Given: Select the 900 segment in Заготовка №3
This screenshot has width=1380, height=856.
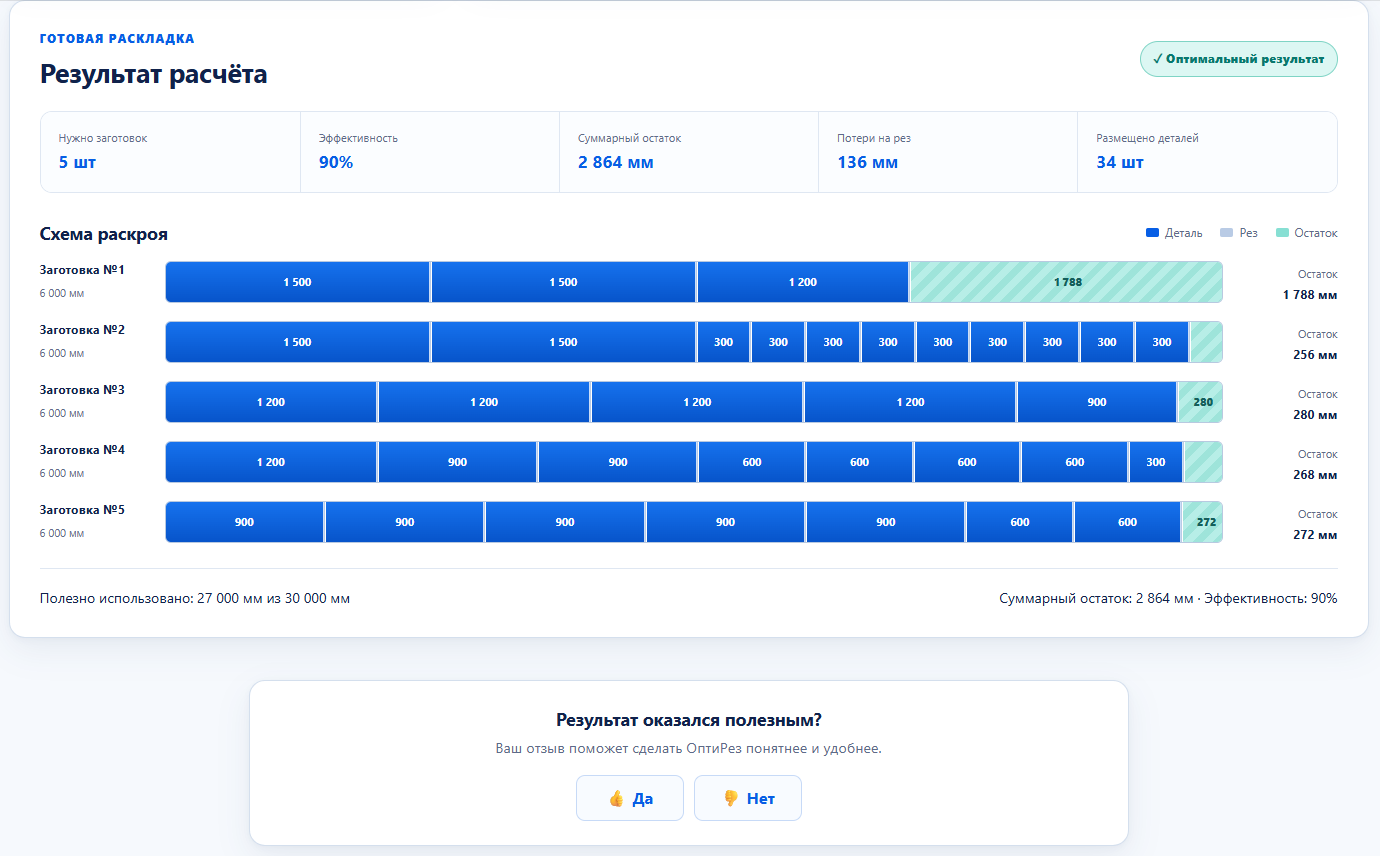Looking at the screenshot, I should point(1097,402).
